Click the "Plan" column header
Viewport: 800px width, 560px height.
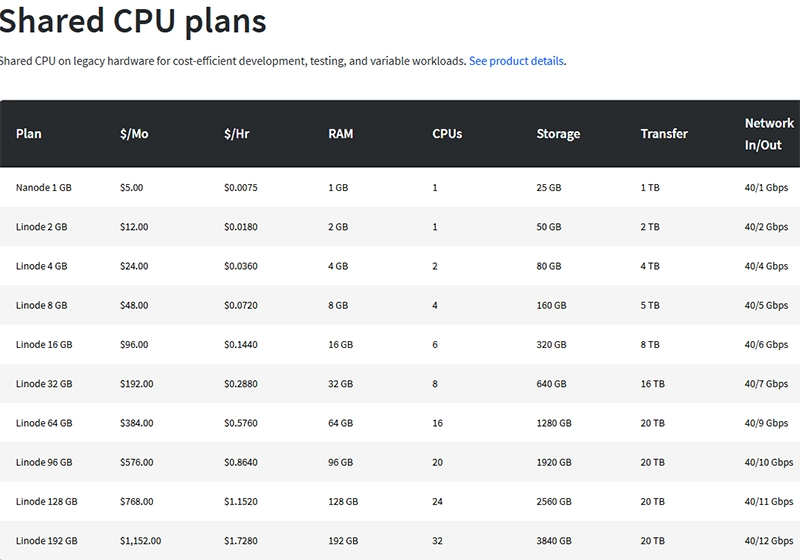click(x=29, y=134)
